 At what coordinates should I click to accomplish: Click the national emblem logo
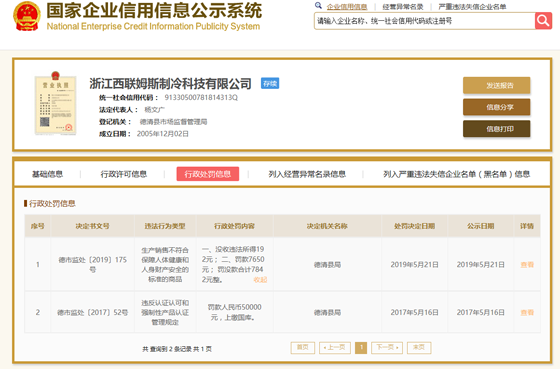(27, 16)
